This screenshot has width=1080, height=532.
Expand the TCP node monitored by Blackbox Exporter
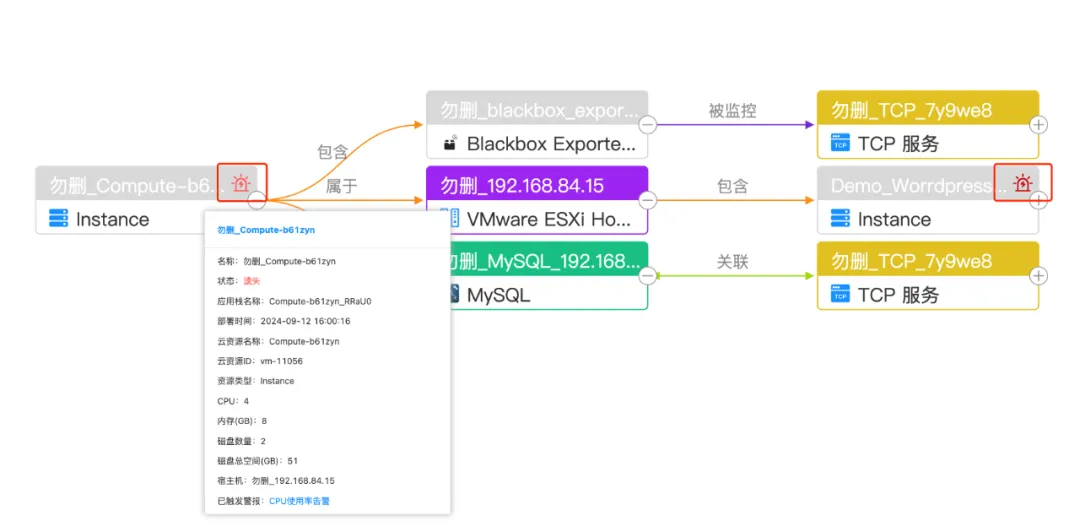coord(1039,125)
